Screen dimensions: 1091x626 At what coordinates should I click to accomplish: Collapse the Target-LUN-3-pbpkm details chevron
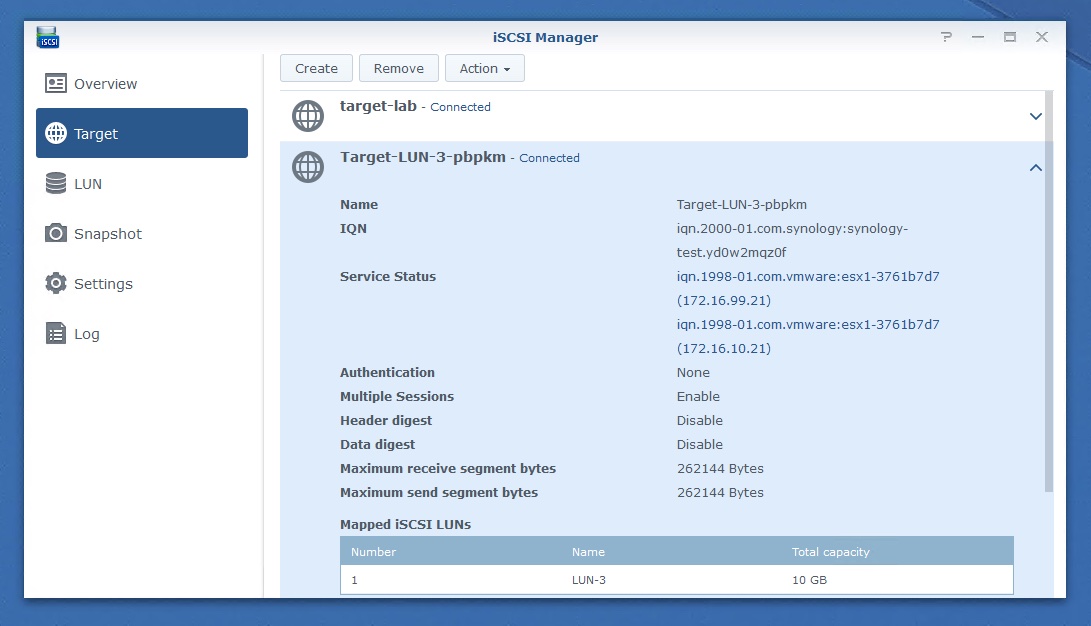(1035, 168)
